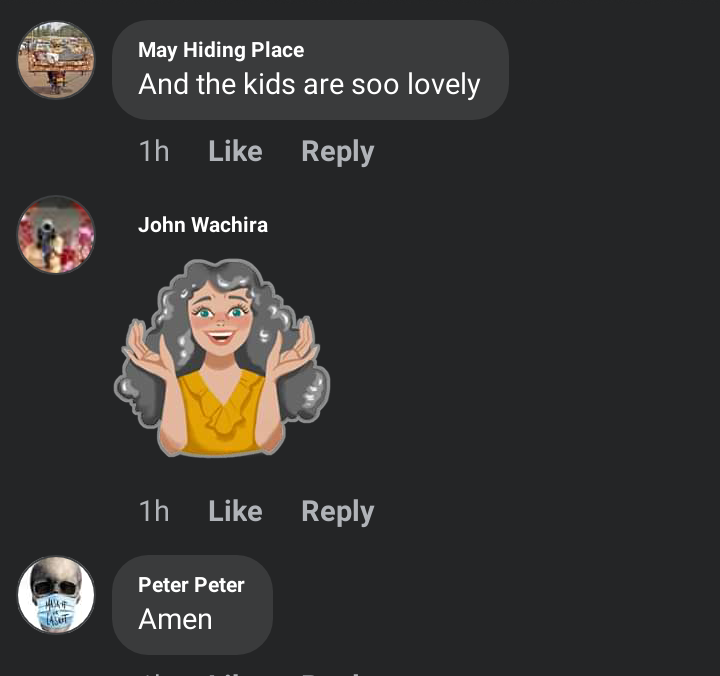
Task: Reply to John Wachira's sticker comment
Action: (338, 512)
